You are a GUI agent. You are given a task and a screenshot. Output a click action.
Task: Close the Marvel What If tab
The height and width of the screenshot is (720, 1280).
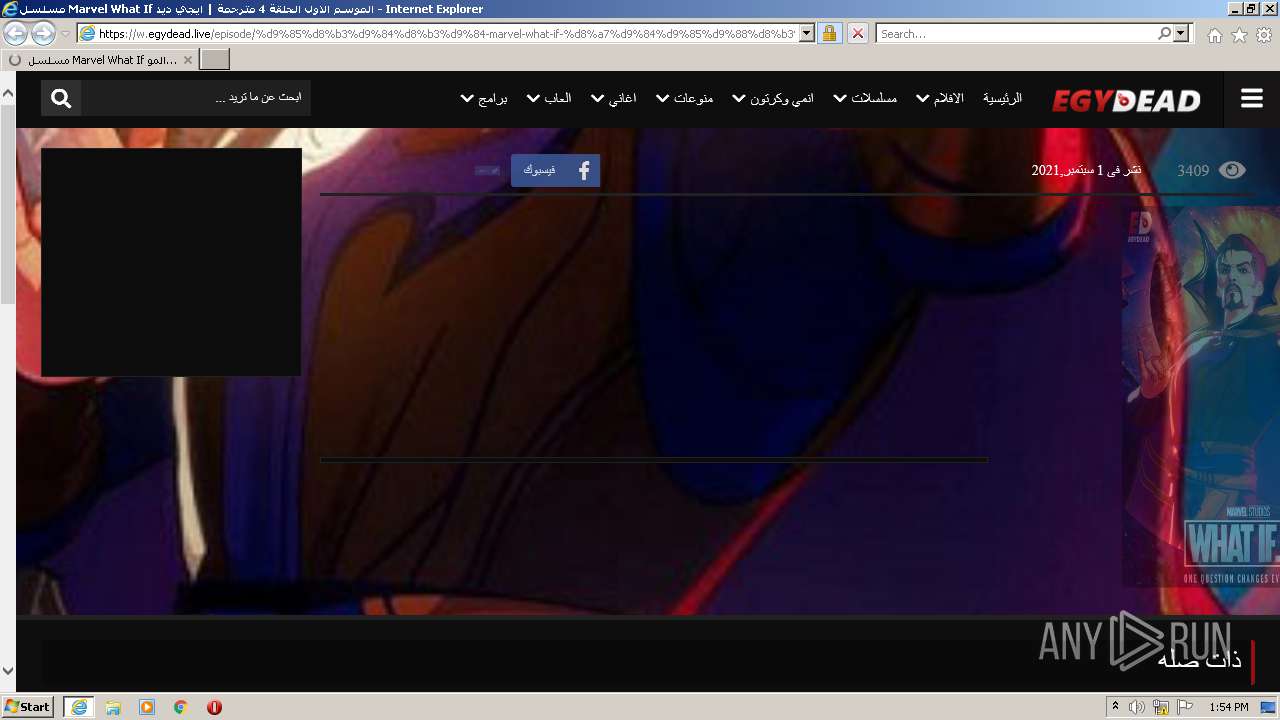point(187,60)
